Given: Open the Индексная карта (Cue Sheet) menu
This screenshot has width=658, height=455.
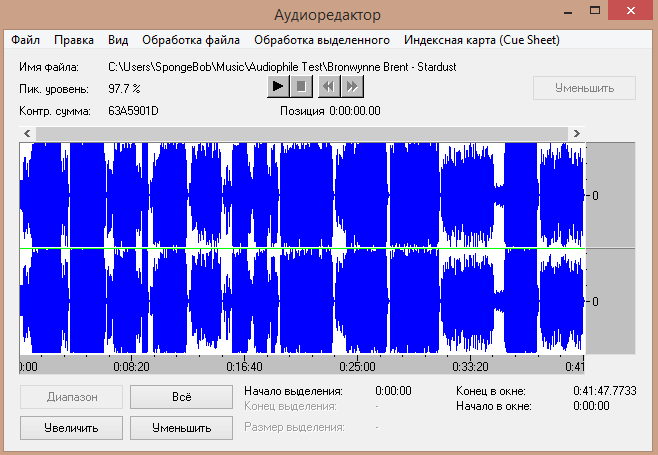Looking at the screenshot, I should click(482, 40).
